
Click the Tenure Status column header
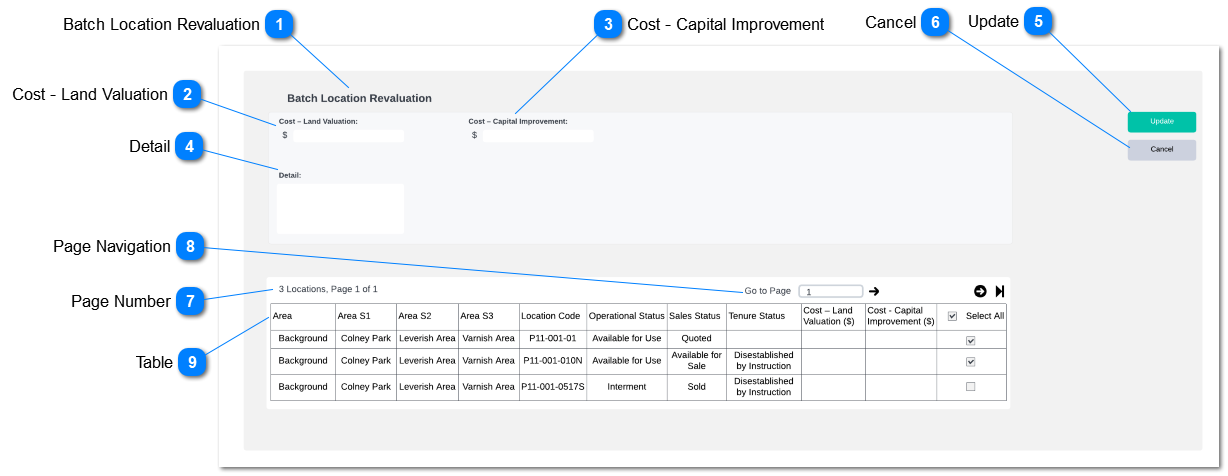(x=764, y=316)
